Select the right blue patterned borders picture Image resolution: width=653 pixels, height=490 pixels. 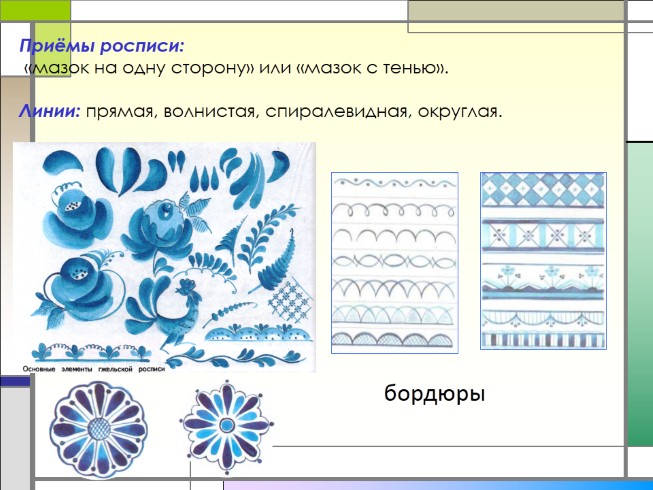542,260
